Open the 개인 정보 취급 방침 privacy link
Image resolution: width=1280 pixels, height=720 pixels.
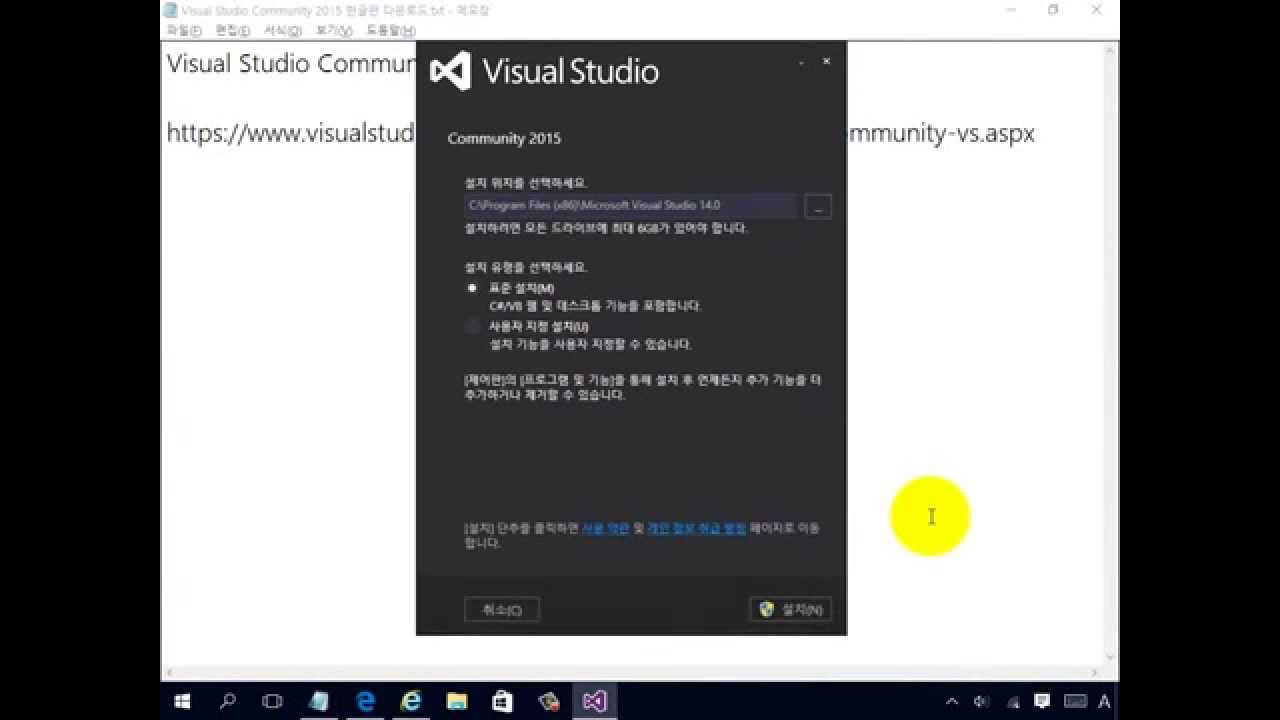[x=697, y=527]
